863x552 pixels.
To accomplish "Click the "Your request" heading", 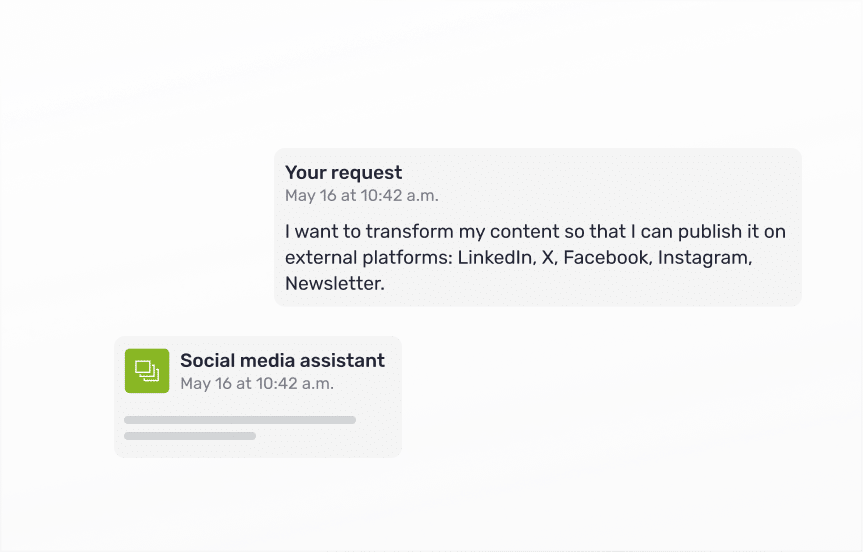I will (x=343, y=173).
